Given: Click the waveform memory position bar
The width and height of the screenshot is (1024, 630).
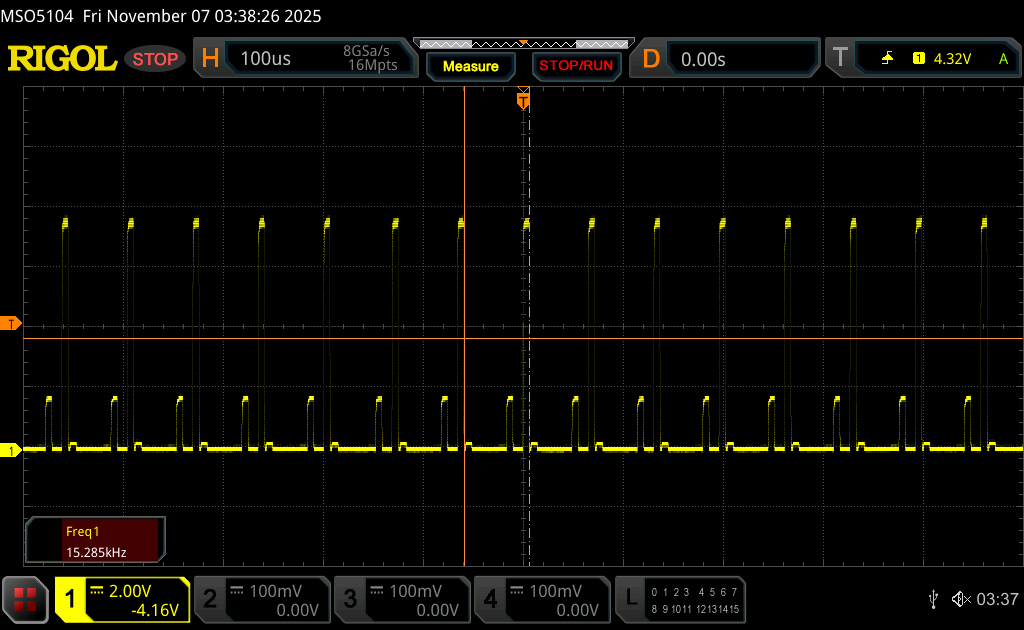Looking at the screenshot, I should click(520, 43).
